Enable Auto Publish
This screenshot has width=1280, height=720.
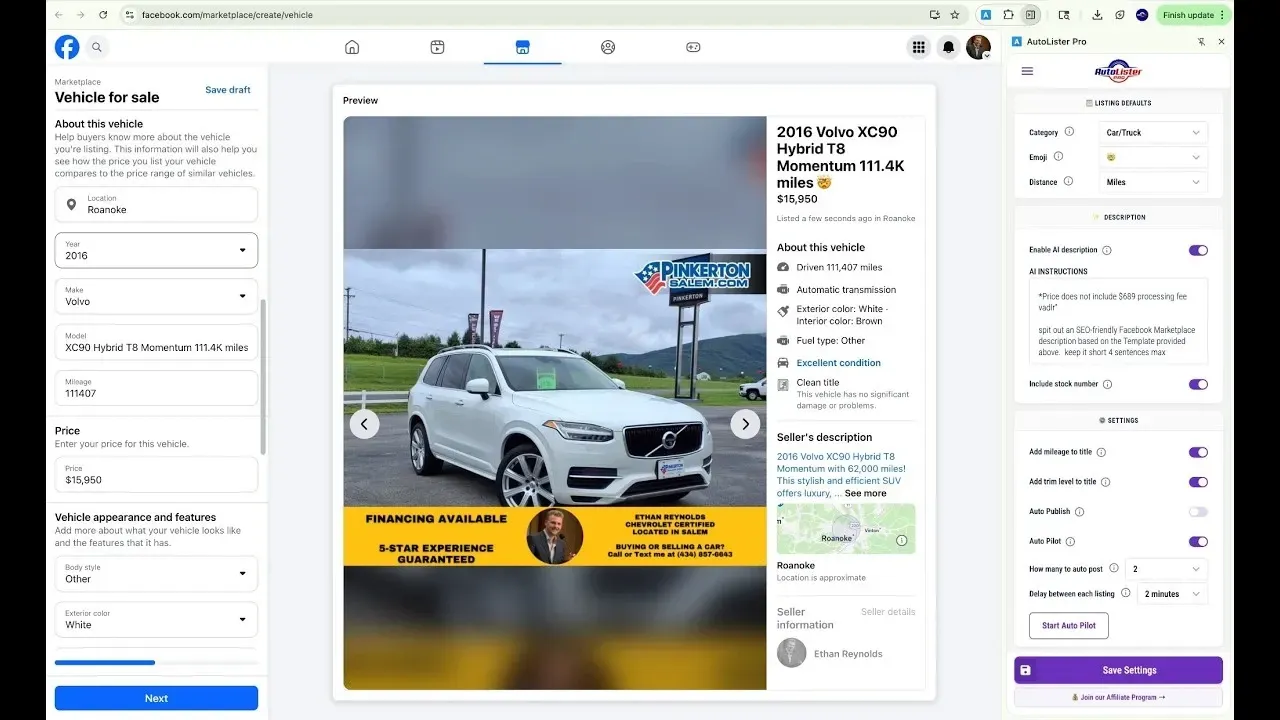pyautogui.click(x=1198, y=511)
